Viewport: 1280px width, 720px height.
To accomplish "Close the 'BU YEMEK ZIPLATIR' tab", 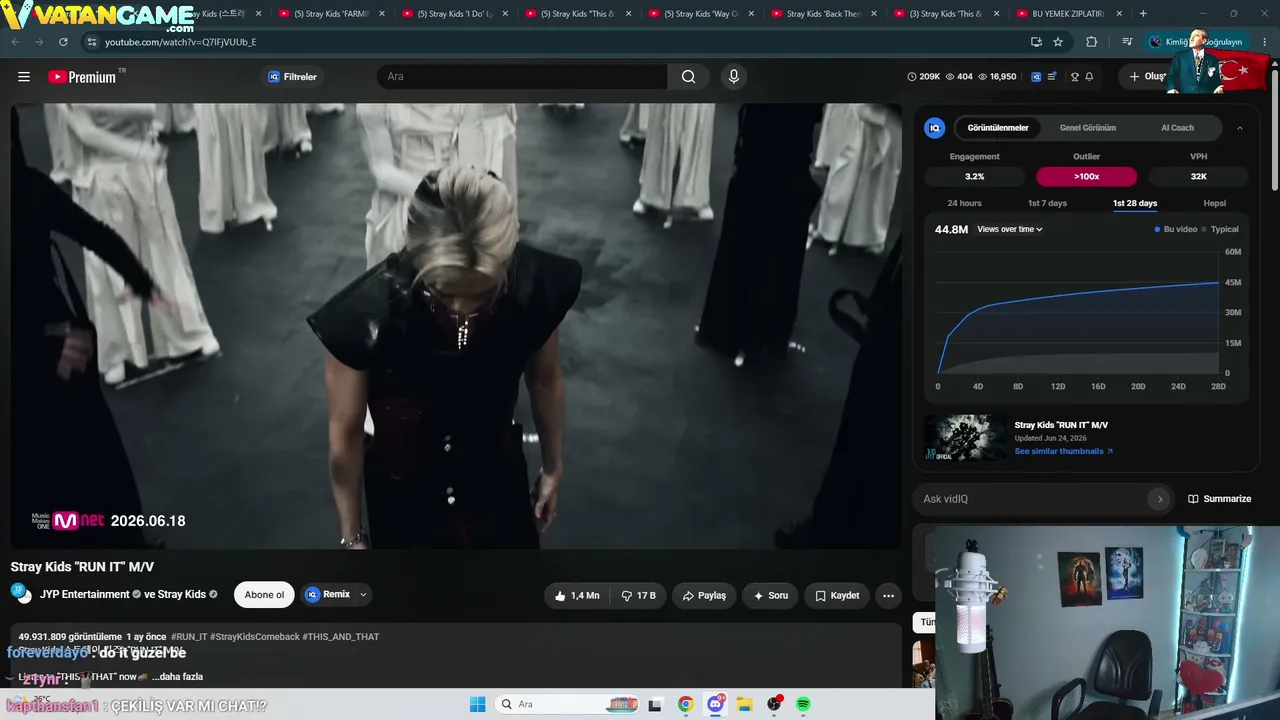I will [1118, 14].
